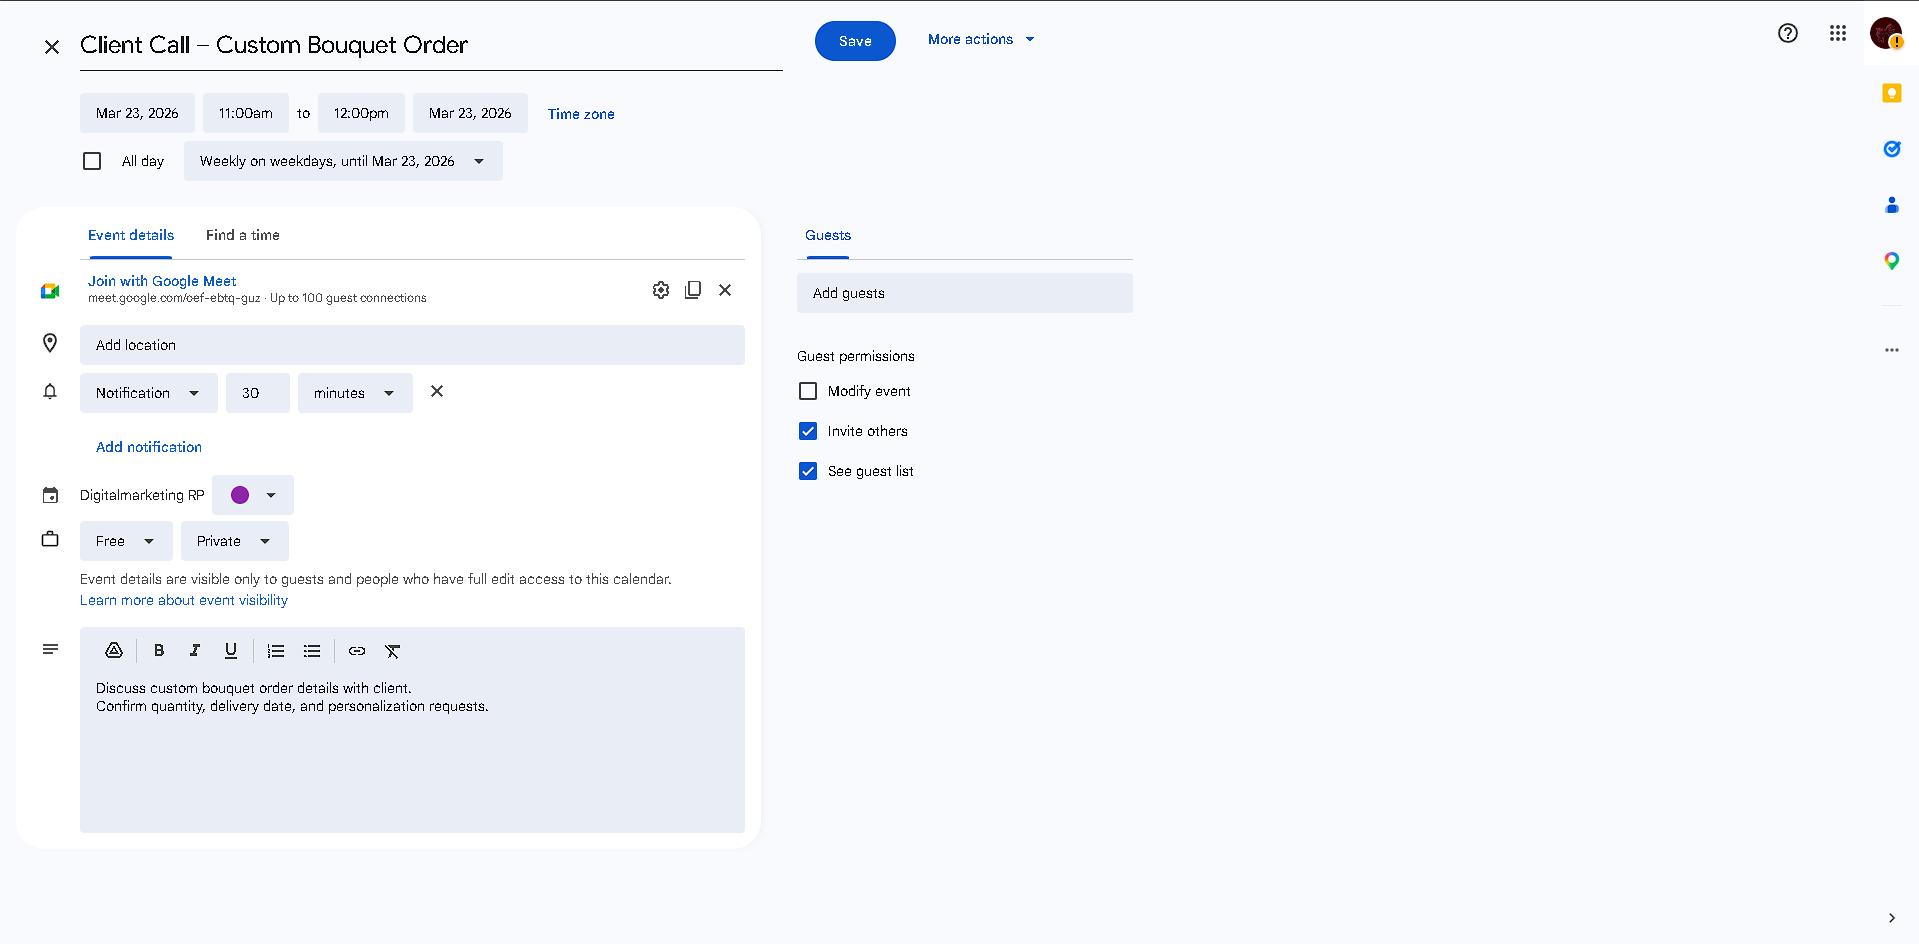This screenshot has height=944, width=1919.
Task: Expand the Weekly on weekdays recurrence dropdown
Action: point(343,161)
